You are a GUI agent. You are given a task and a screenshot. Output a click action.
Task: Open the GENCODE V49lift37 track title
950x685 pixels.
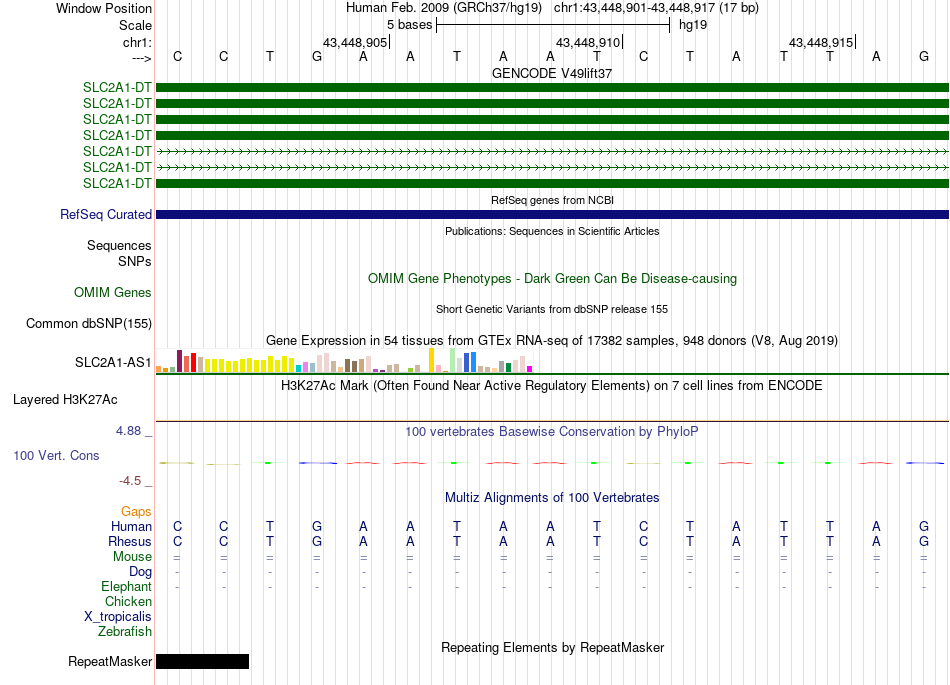(552, 73)
